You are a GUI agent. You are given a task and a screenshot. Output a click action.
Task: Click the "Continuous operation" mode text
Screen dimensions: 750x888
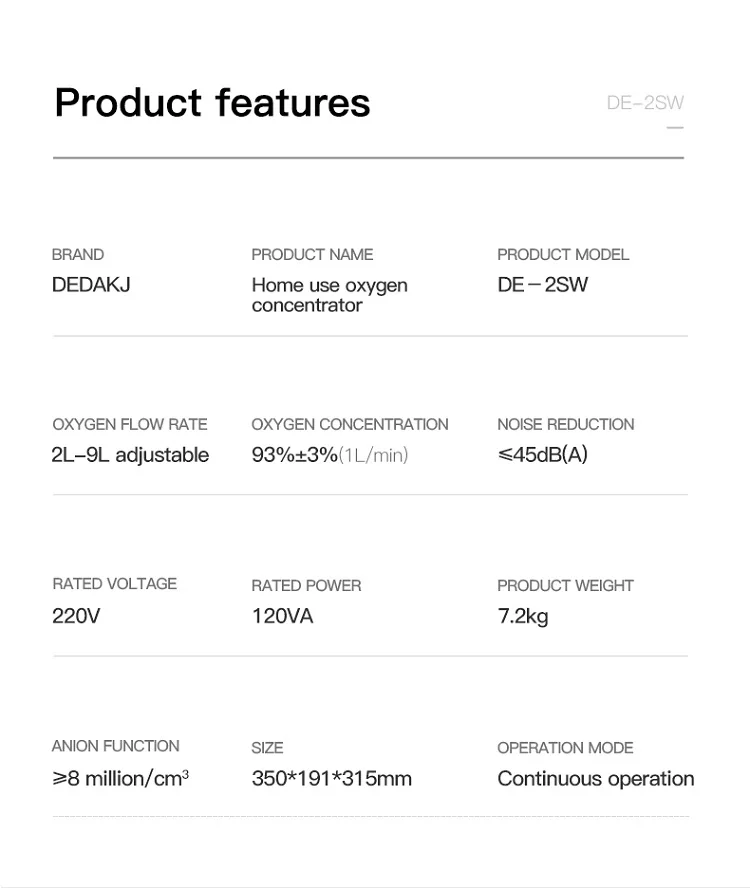[596, 778]
